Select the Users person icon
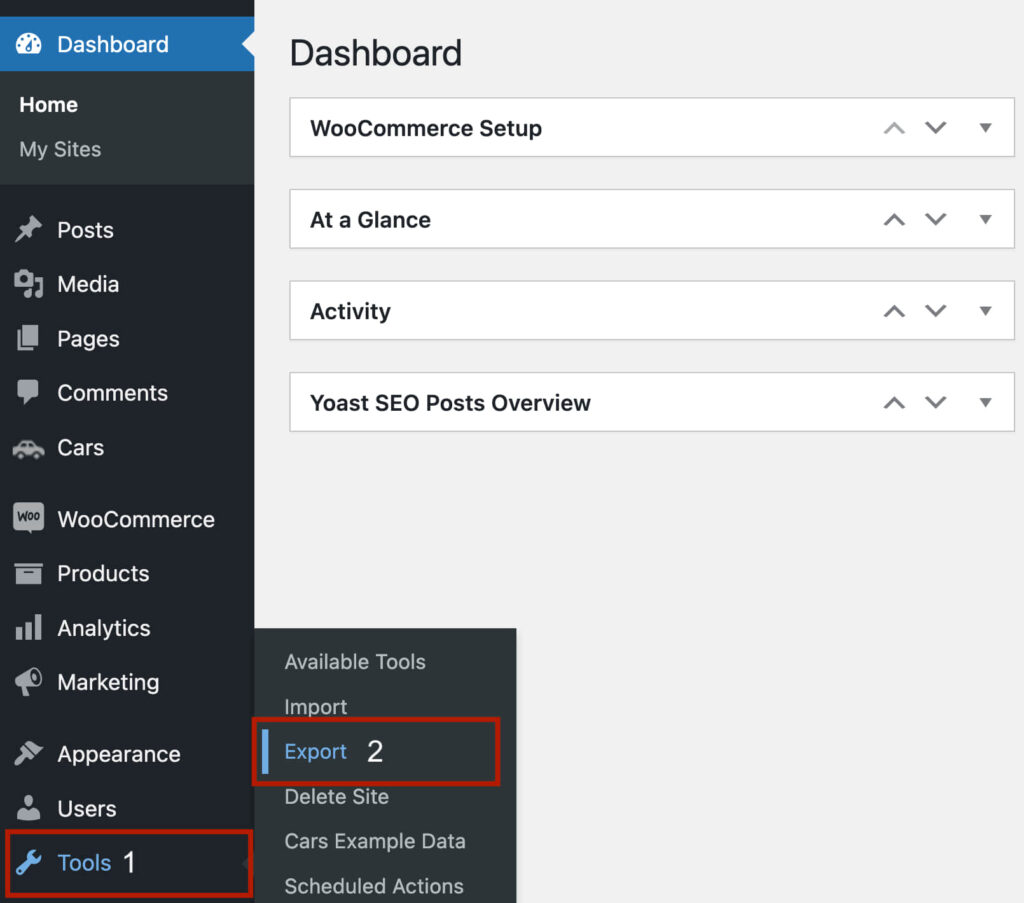This screenshot has width=1024, height=903. [29, 808]
